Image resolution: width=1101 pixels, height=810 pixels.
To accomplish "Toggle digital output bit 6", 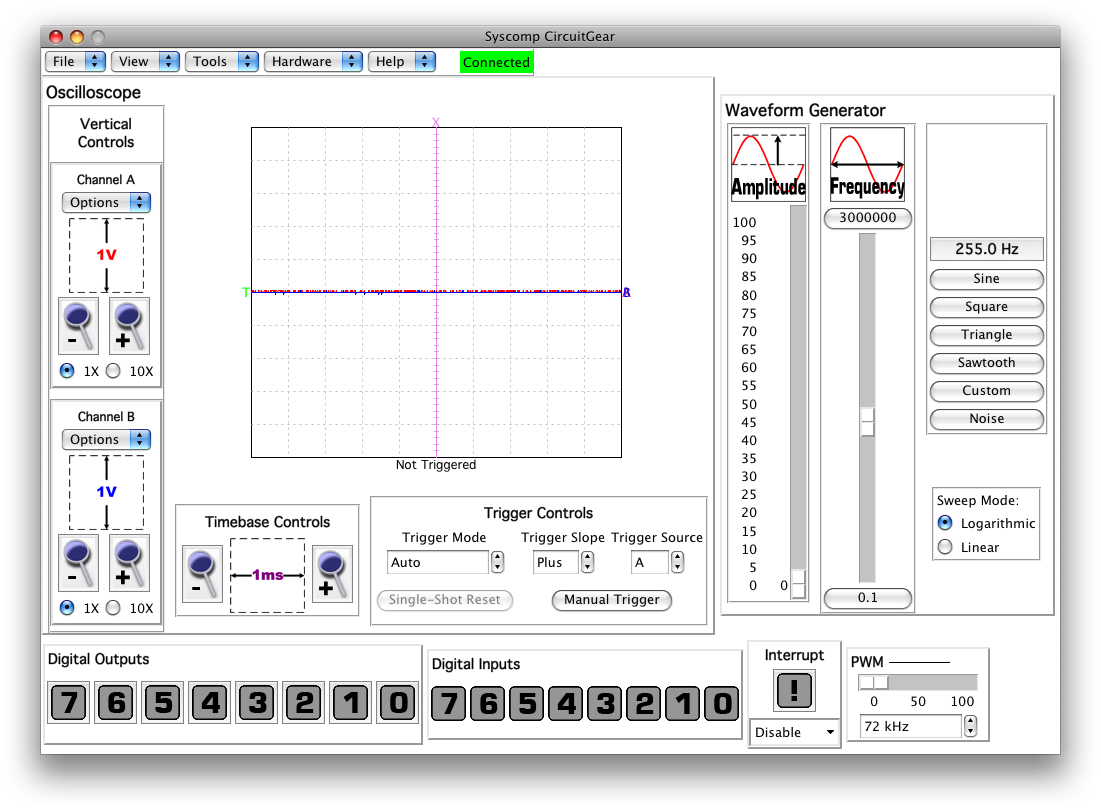I will [116, 702].
